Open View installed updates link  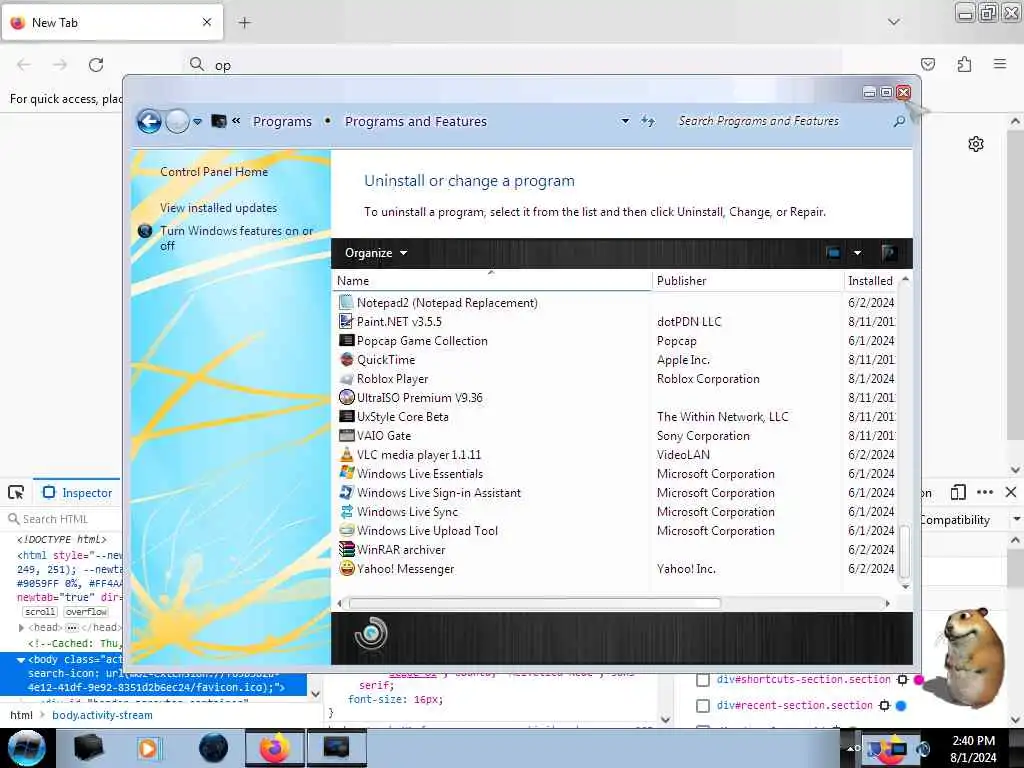tap(218, 208)
